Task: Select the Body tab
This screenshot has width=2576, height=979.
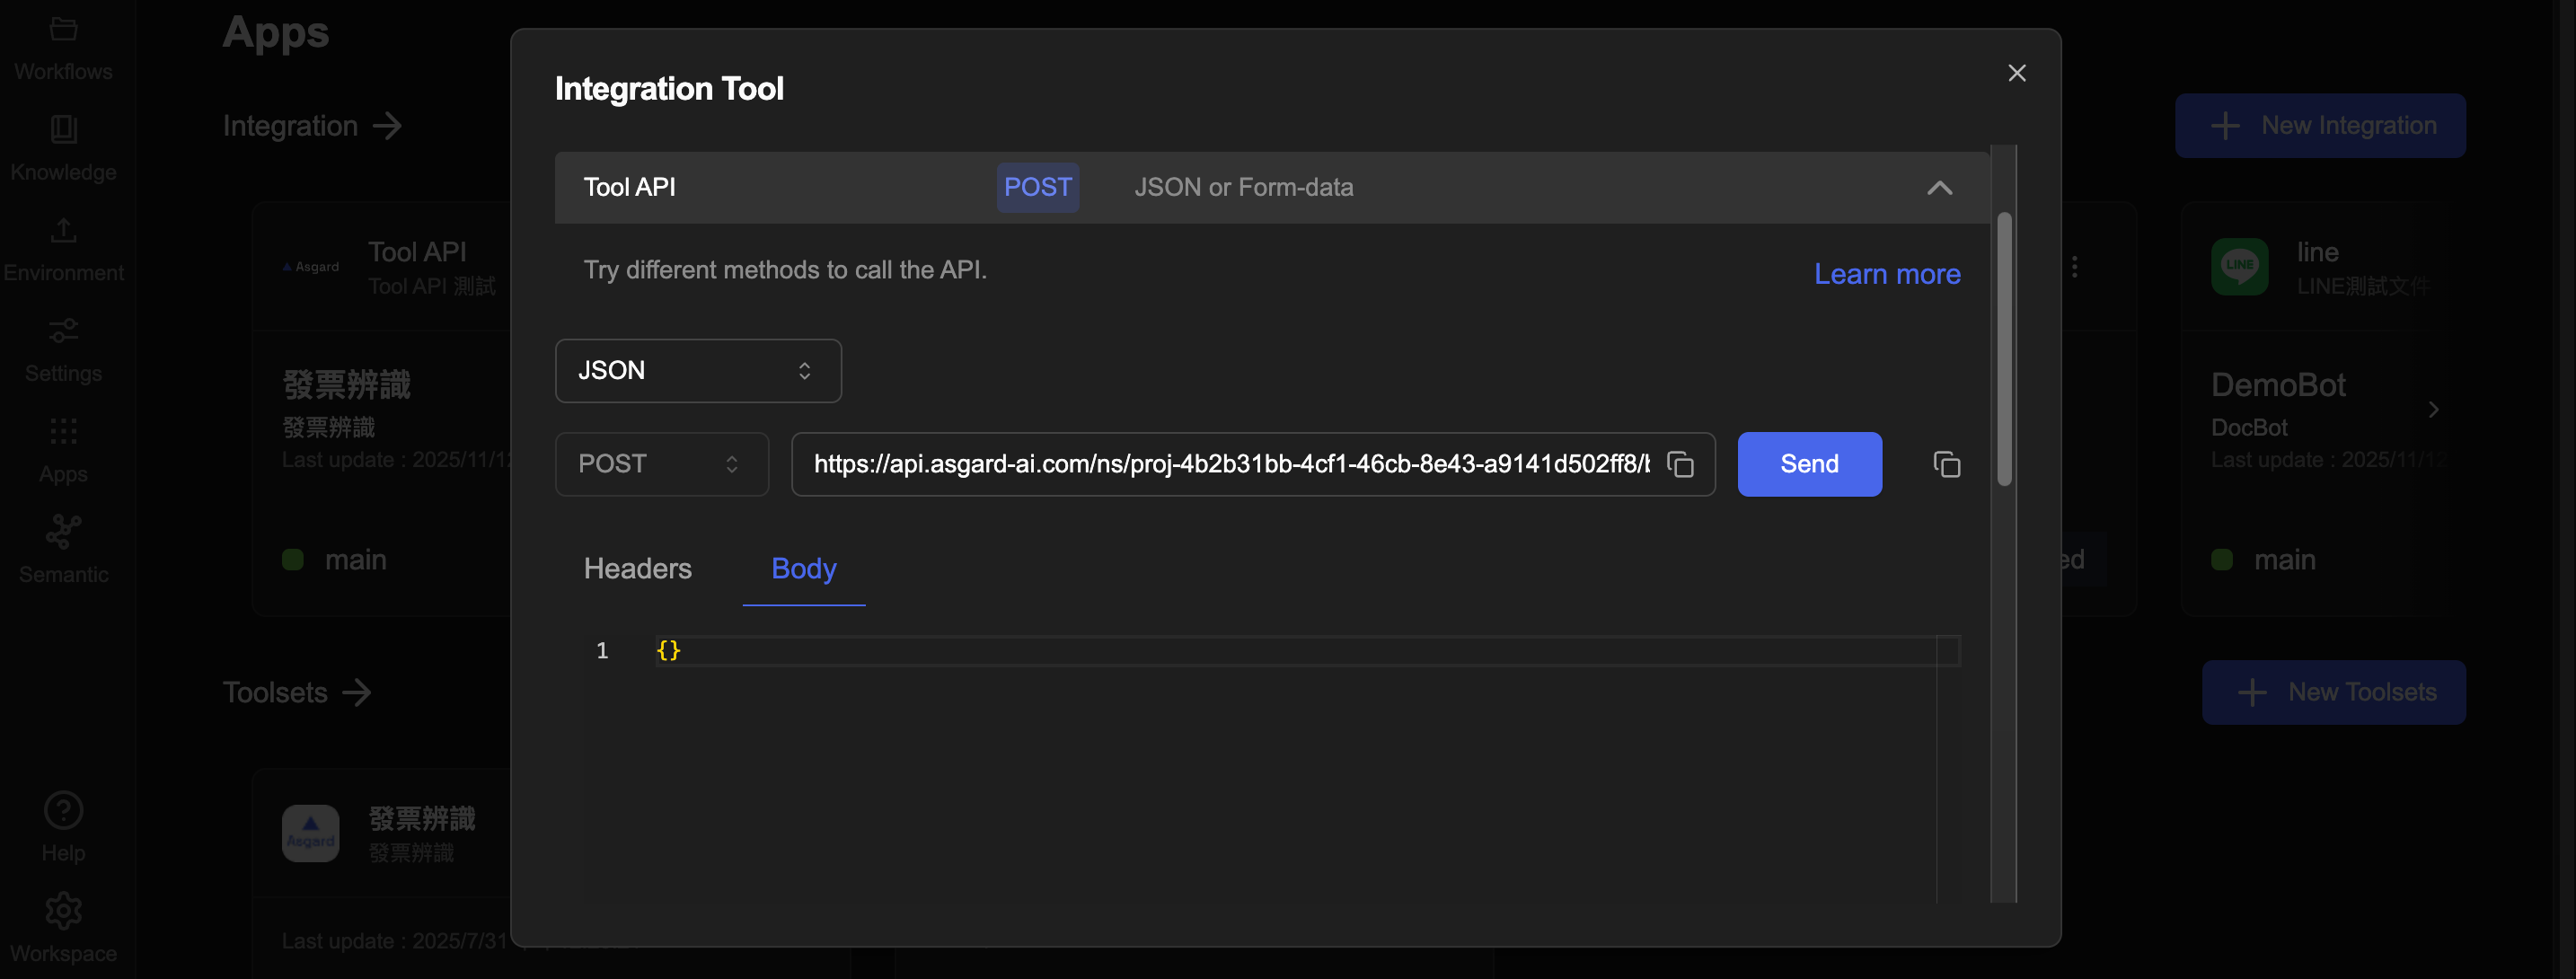Action: (x=803, y=569)
